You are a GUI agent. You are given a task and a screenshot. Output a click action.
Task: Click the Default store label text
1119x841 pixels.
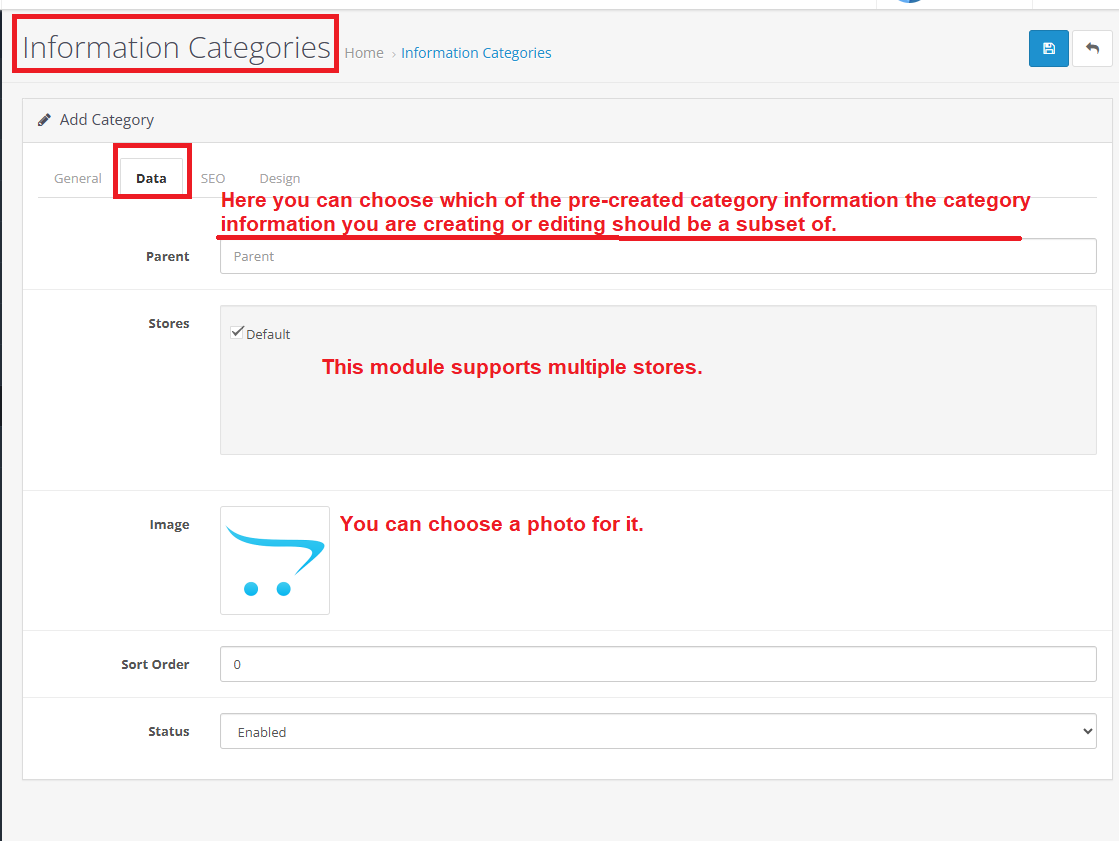268,334
